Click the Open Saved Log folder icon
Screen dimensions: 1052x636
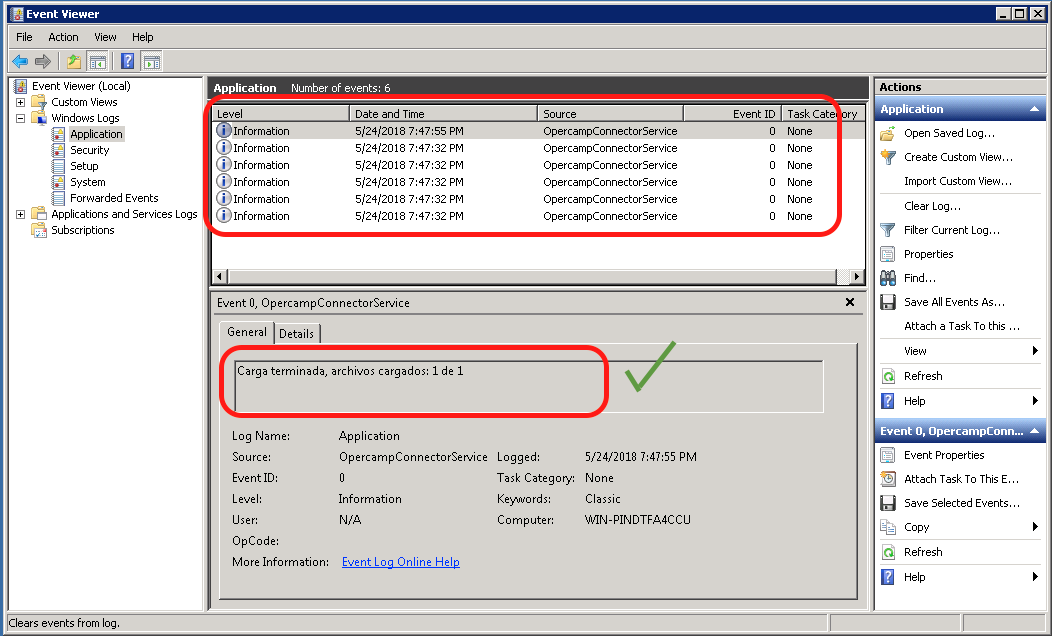click(887, 133)
